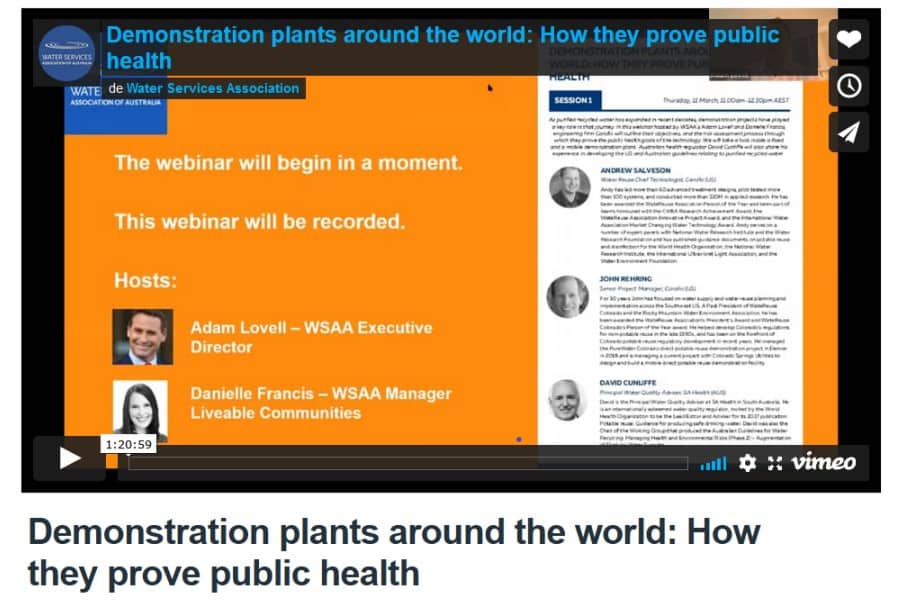Viewport: 900px width, 600px height.
Task: Click Andrew Salveson's speaker photo
Action: pyautogui.click(x=568, y=187)
